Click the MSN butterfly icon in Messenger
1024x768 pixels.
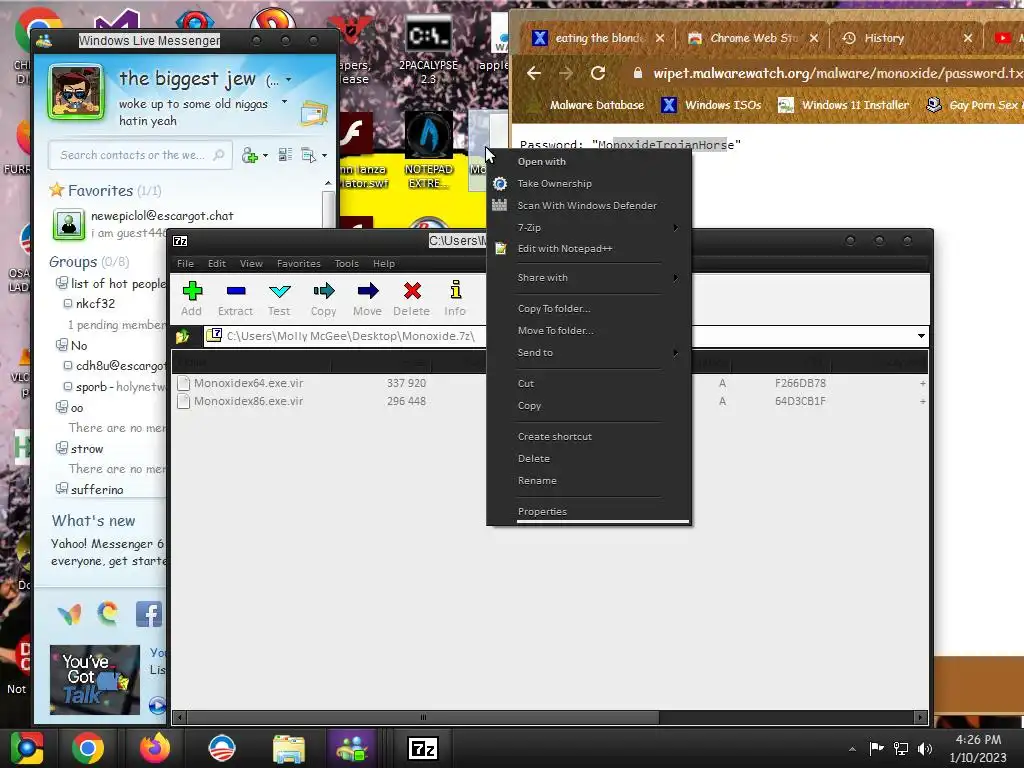70,614
